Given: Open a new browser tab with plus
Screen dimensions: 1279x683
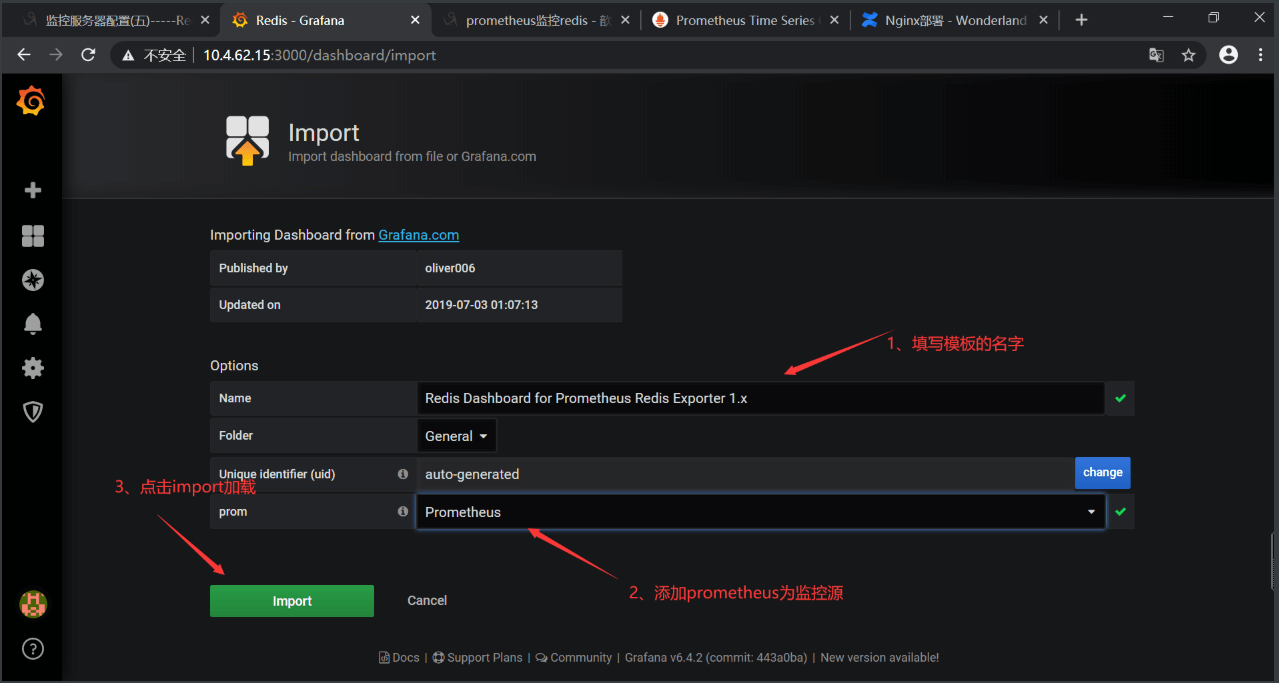Looking at the screenshot, I should point(1081,20).
